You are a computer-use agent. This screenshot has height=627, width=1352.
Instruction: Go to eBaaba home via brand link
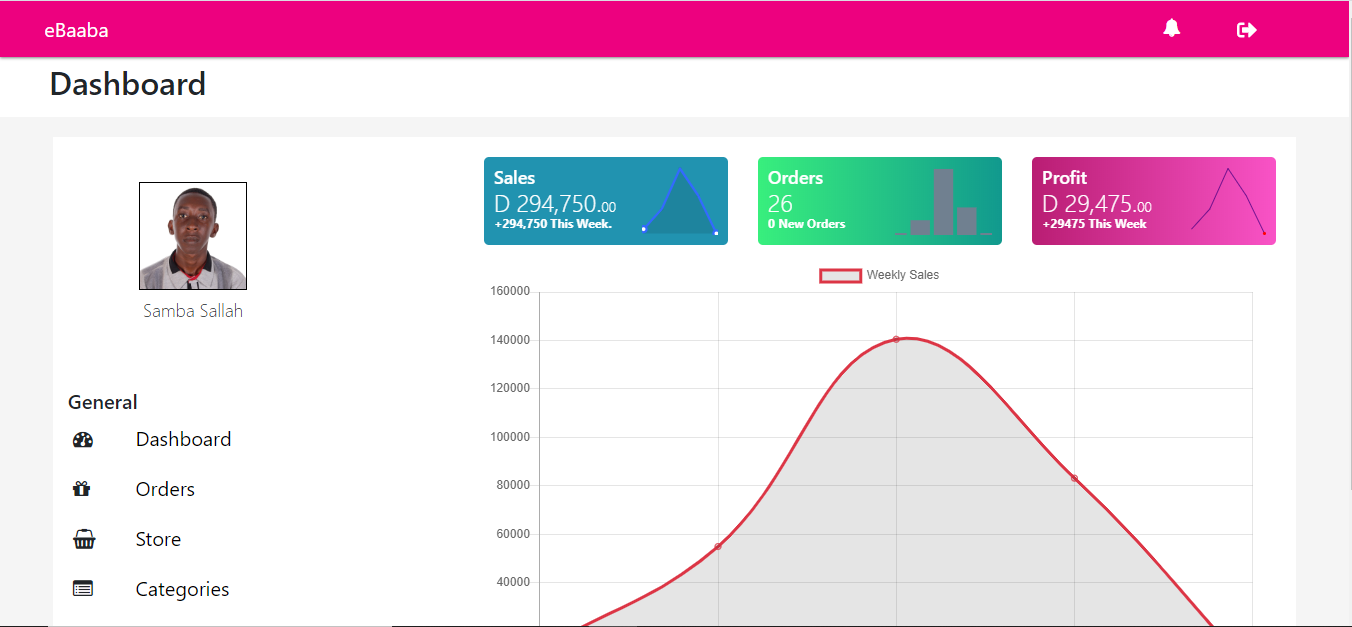click(76, 30)
